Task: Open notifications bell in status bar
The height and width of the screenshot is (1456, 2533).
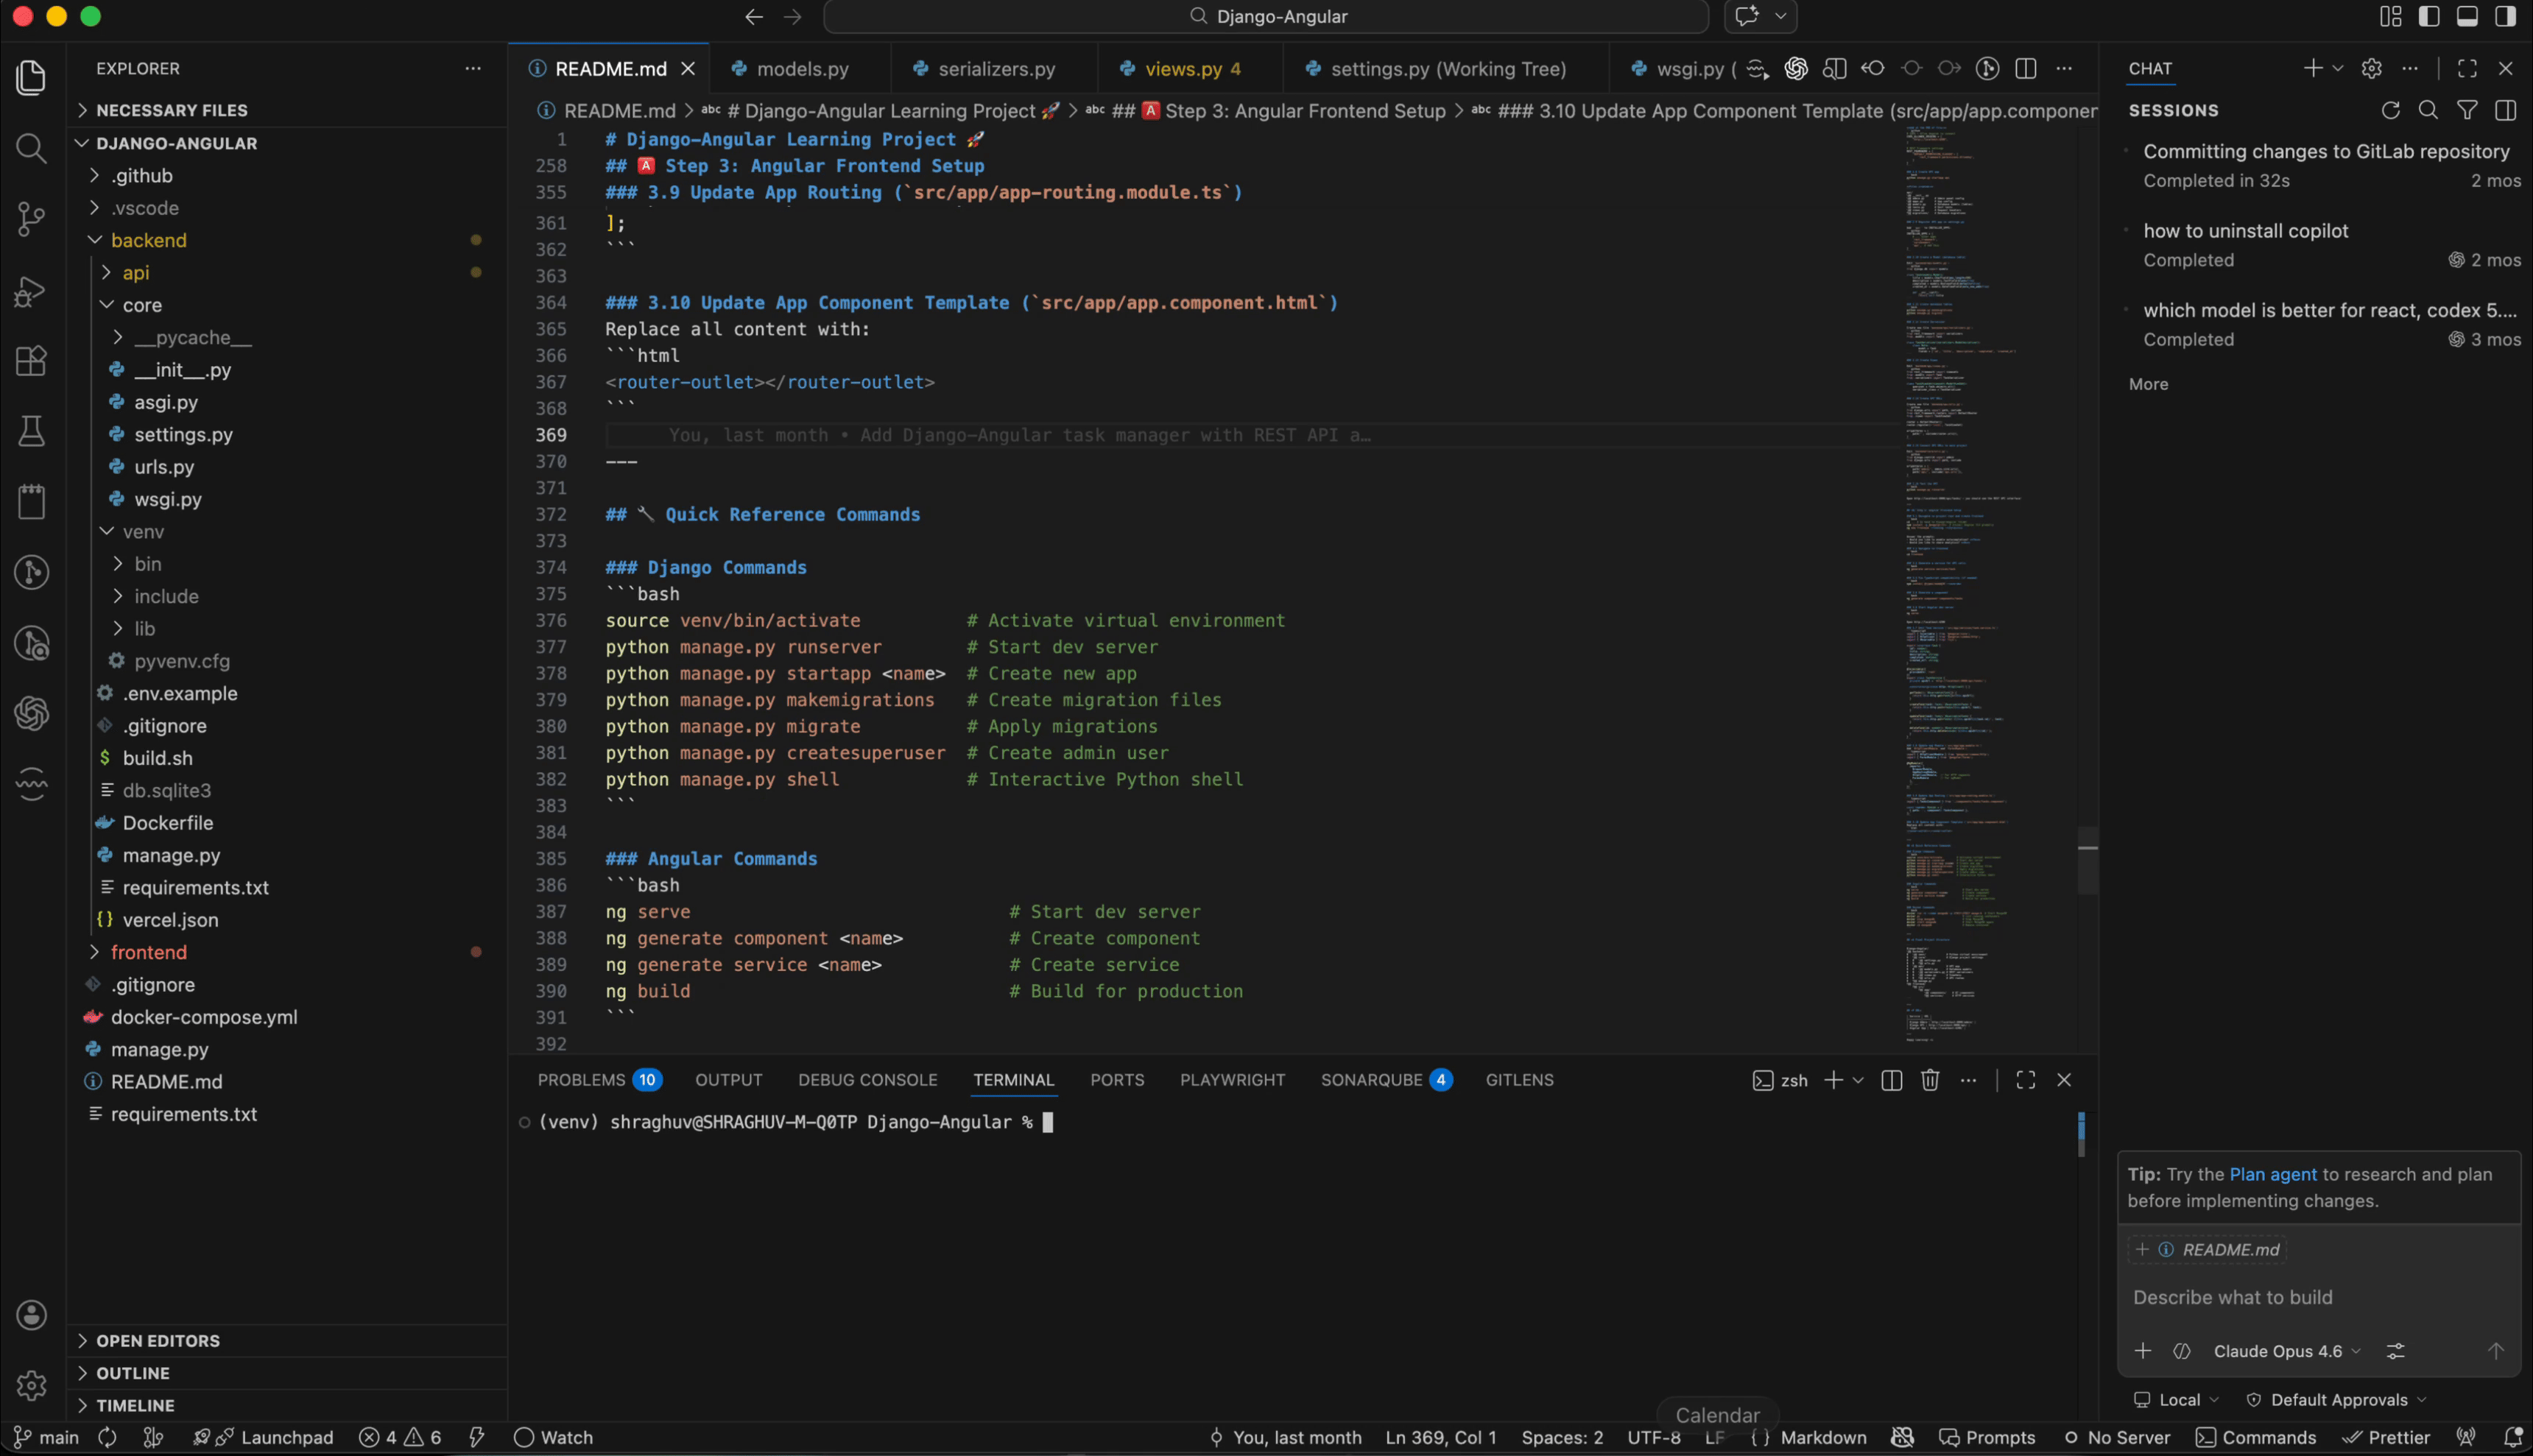Action: 2512,1437
